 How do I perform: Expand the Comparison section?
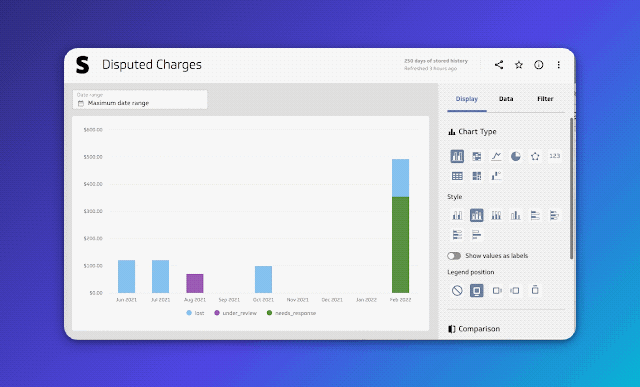[474, 329]
